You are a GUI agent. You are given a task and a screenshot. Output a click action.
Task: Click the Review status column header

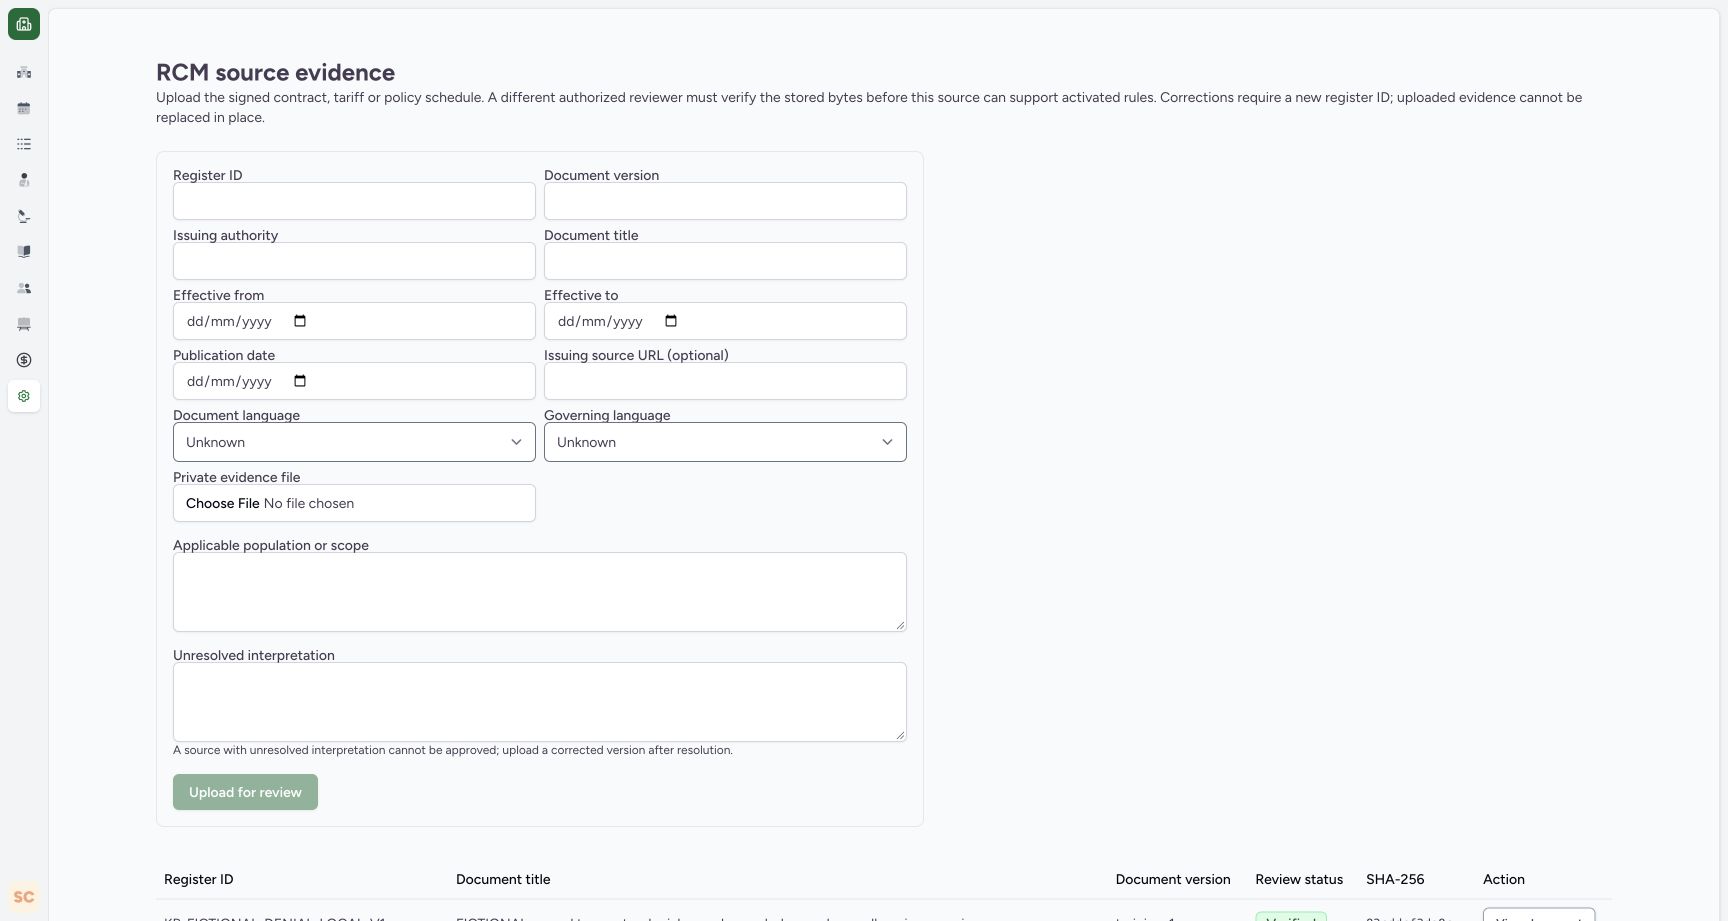click(x=1299, y=879)
